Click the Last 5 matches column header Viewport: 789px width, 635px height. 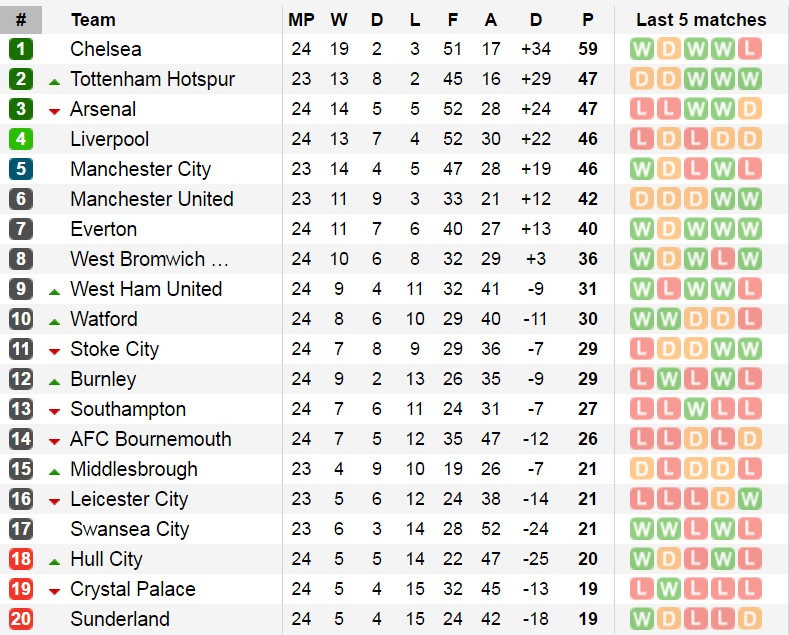[701, 19]
